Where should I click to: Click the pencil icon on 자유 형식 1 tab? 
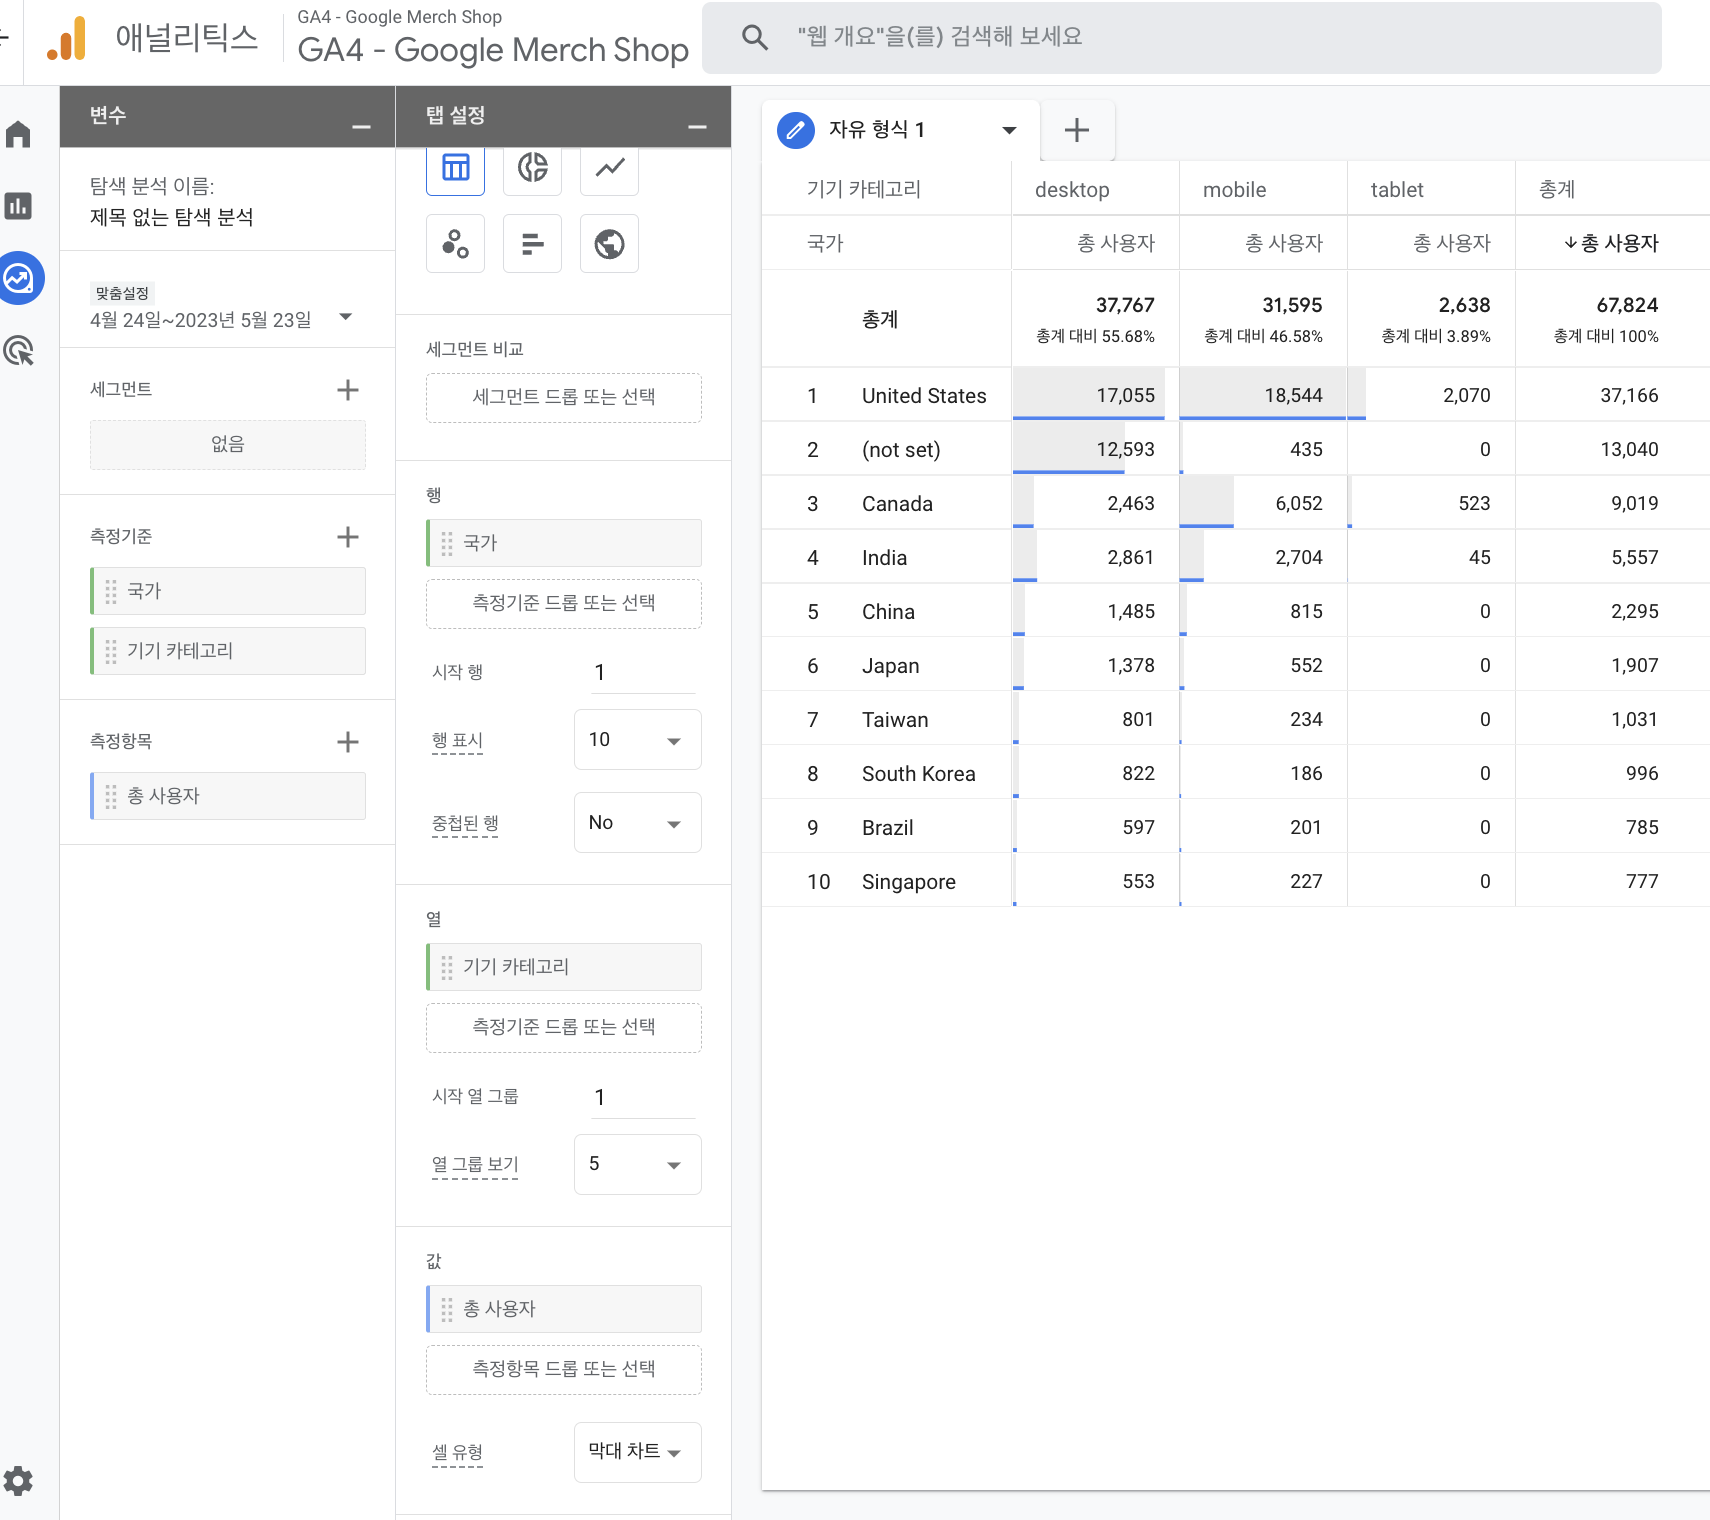[x=796, y=130]
